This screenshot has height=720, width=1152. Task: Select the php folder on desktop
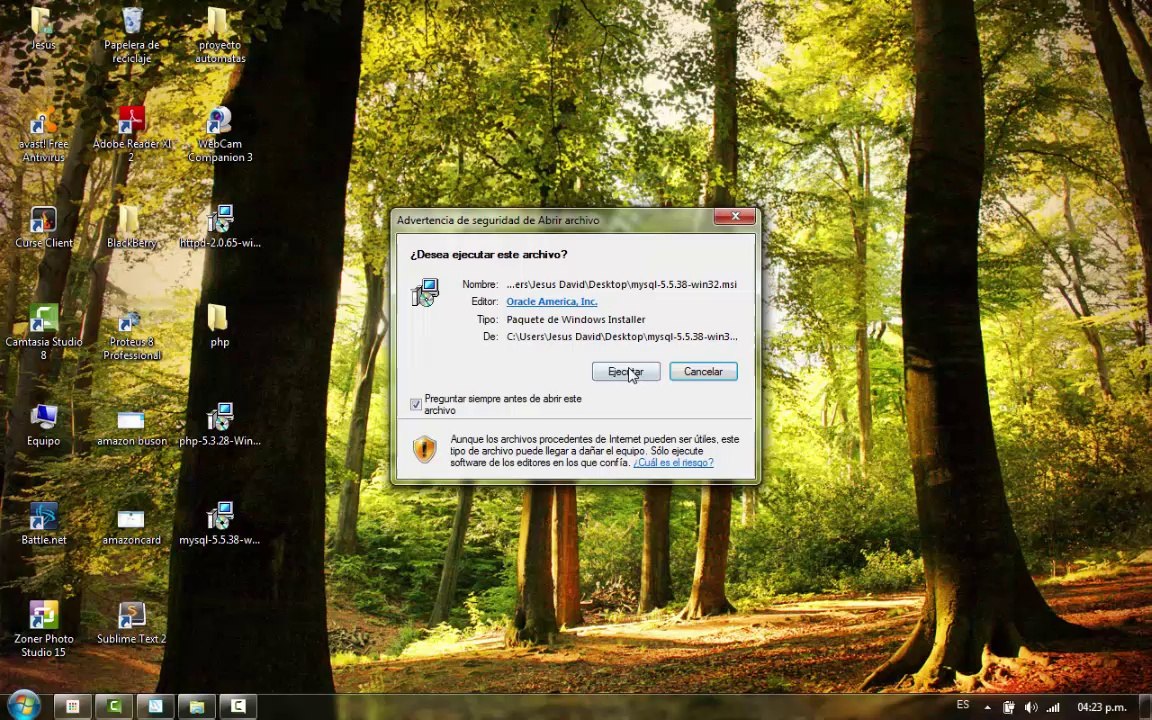[220, 325]
